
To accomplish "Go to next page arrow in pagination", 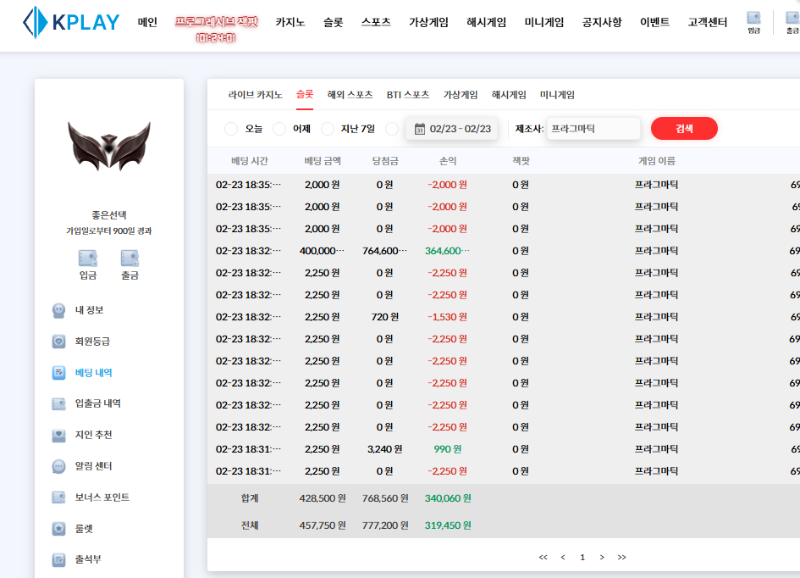I will pos(601,557).
